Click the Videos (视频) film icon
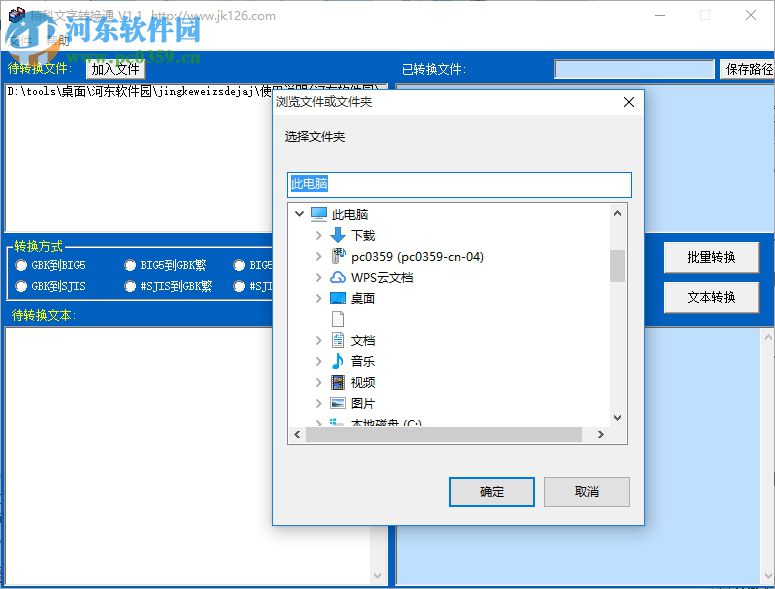Image resolution: width=775 pixels, height=589 pixels. 338,382
